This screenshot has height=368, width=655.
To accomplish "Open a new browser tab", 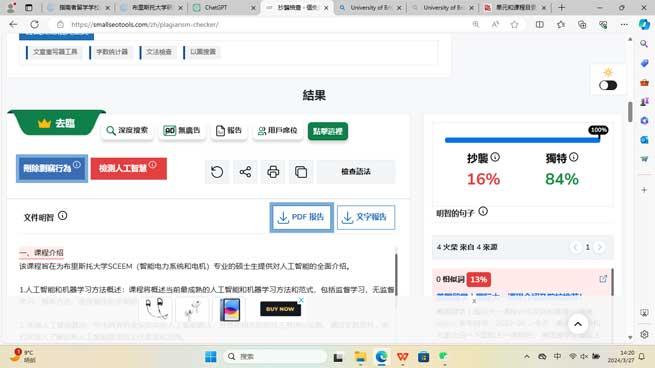I will click(561, 8).
